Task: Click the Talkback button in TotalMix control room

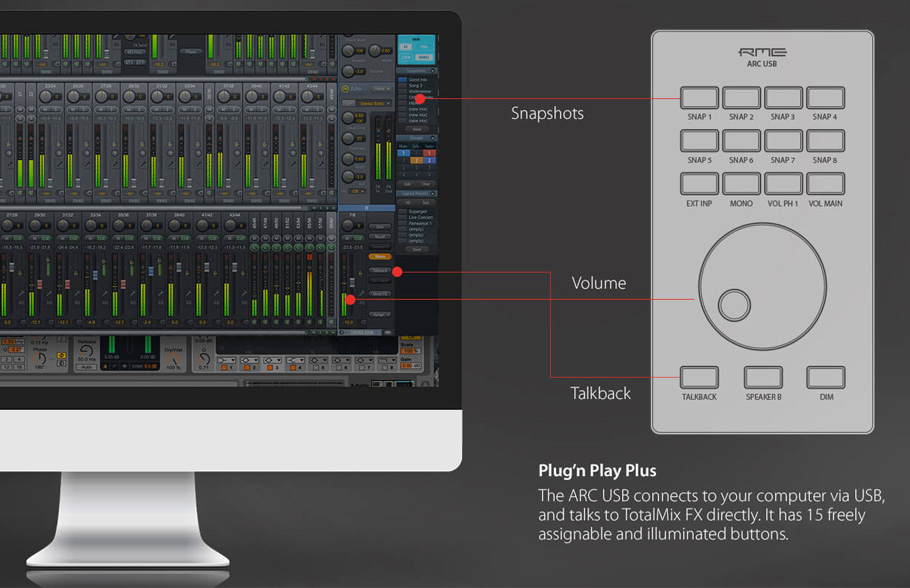Action: click(x=380, y=270)
